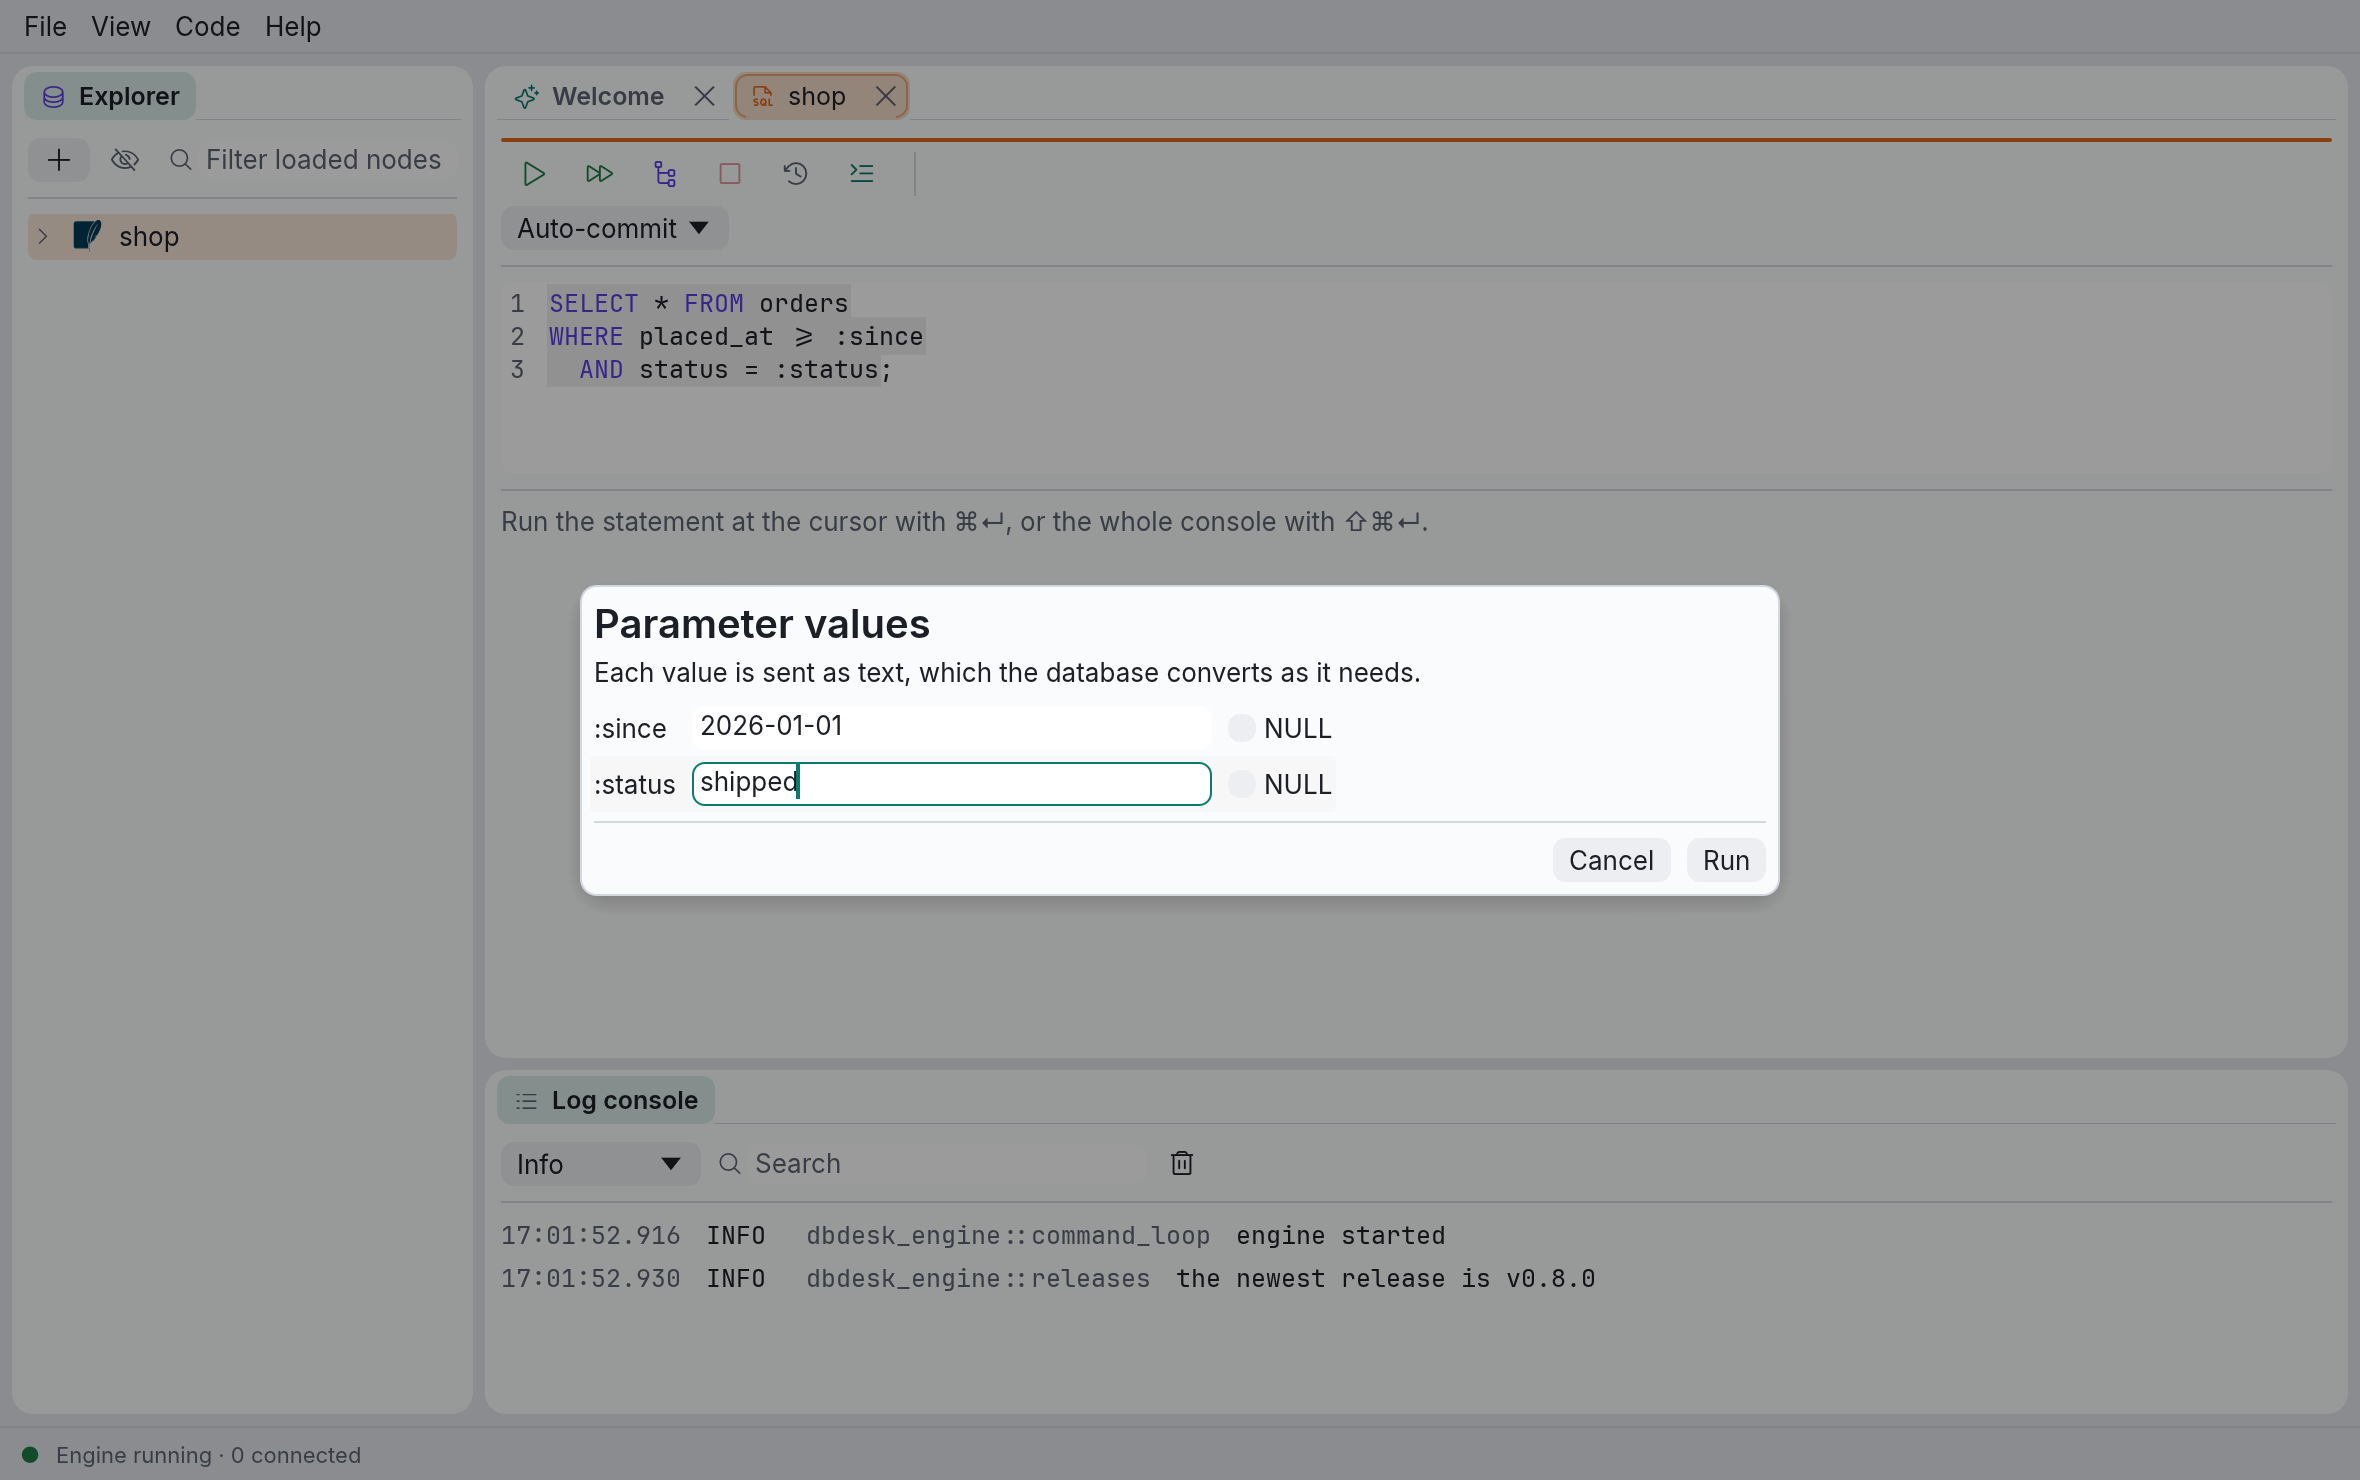This screenshot has width=2360, height=1480.
Task: Click the log search magnifier icon
Action: click(730, 1164)
